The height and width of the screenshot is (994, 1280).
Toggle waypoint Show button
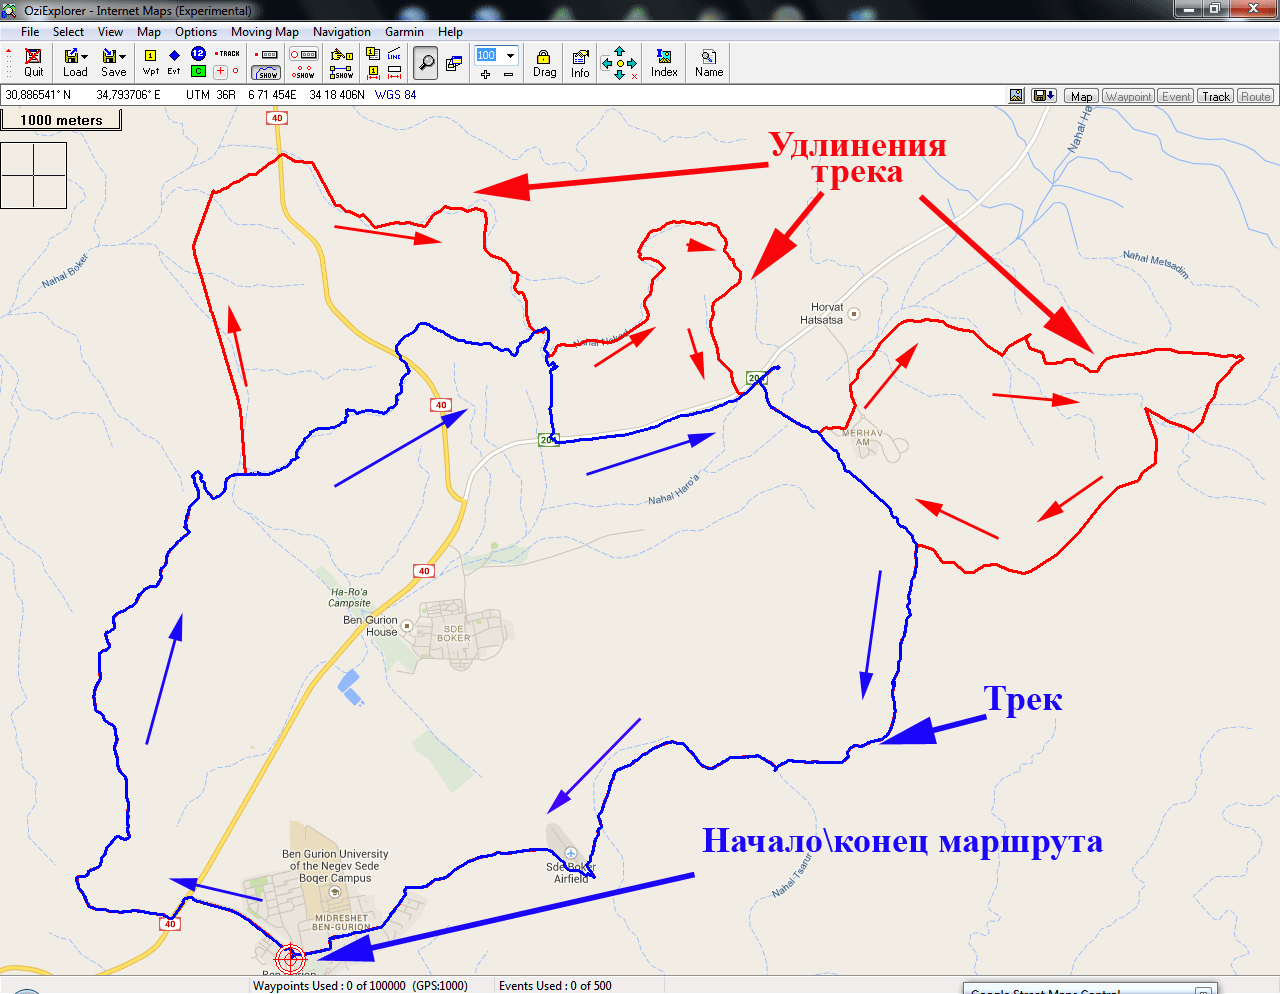point(304,73)
